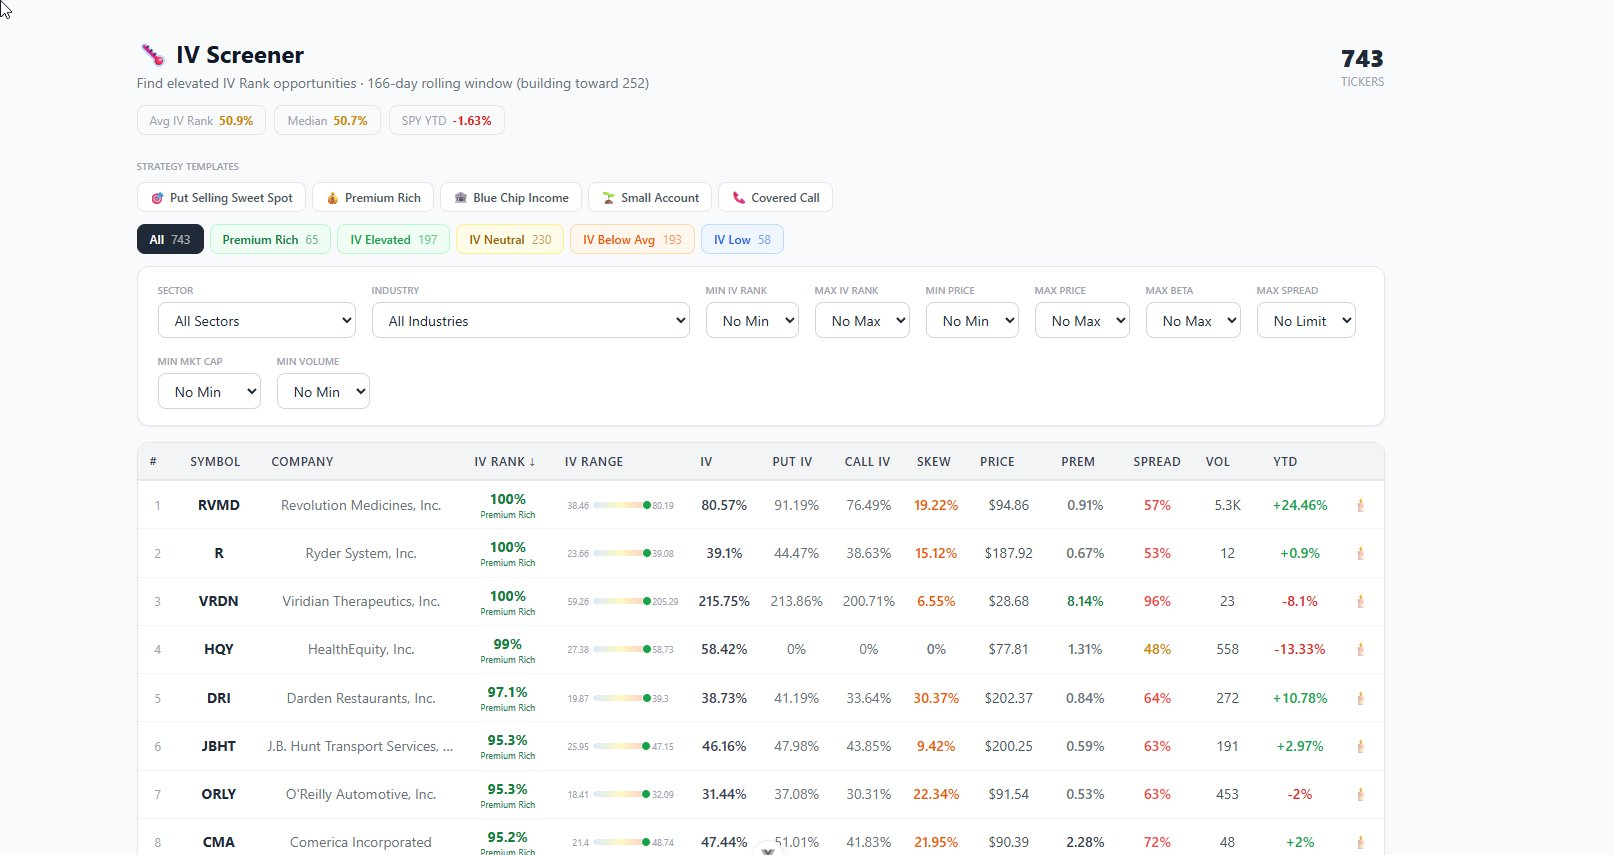Show the All 743 tickers tab

(170, 239)
